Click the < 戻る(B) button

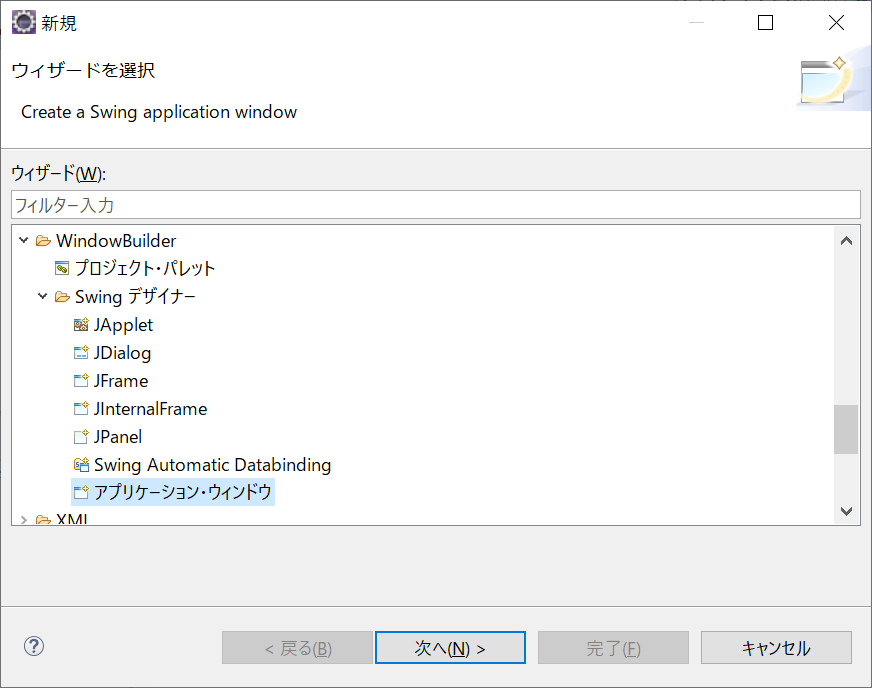tap(298, 647)
